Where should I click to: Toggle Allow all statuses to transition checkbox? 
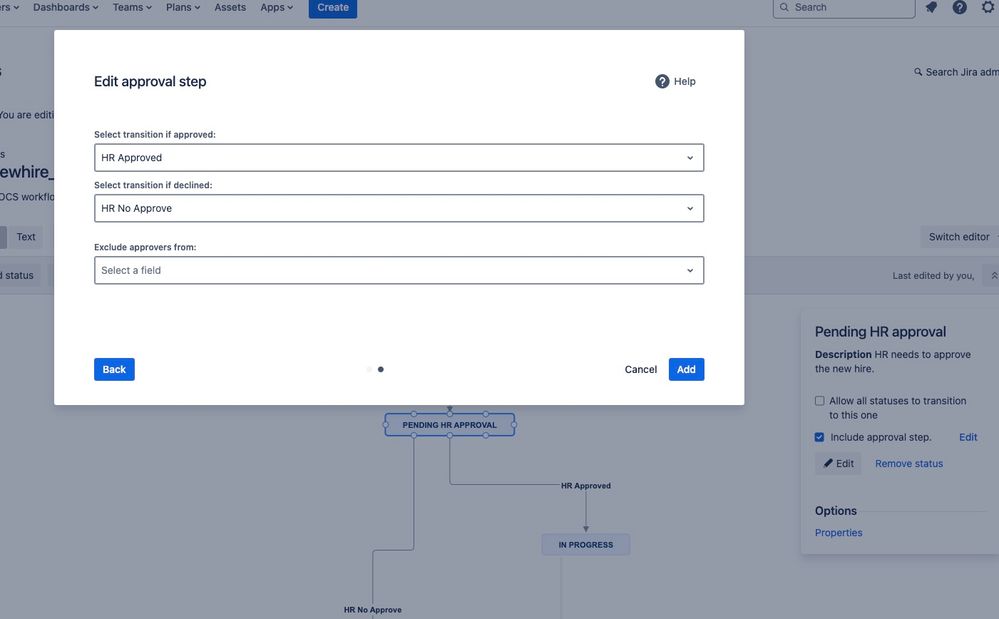819,401
